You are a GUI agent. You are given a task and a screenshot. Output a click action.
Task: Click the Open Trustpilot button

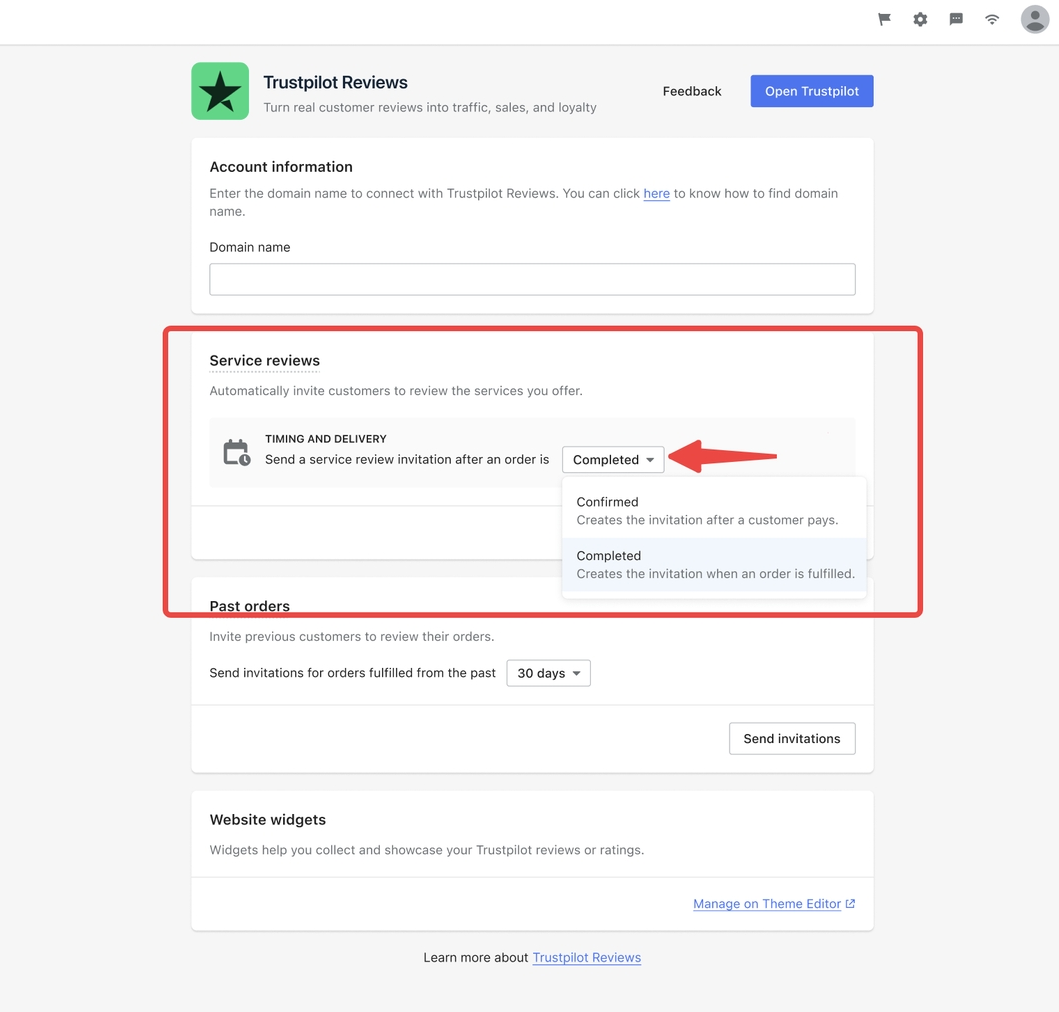tap(812, 91)
